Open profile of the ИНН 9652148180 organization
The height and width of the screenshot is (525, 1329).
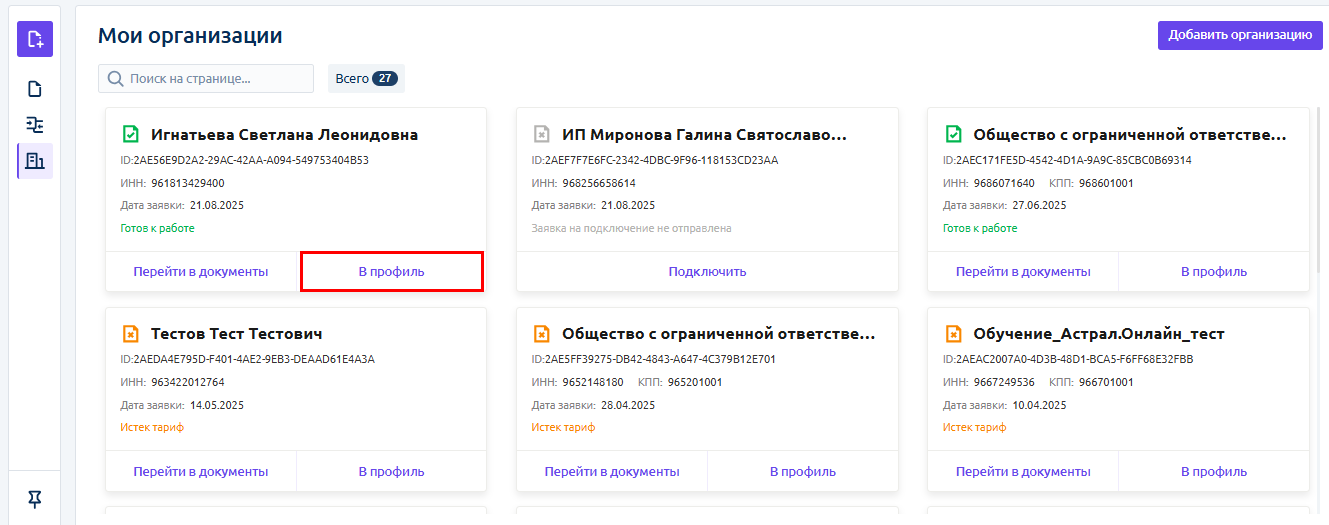point(803,471)
